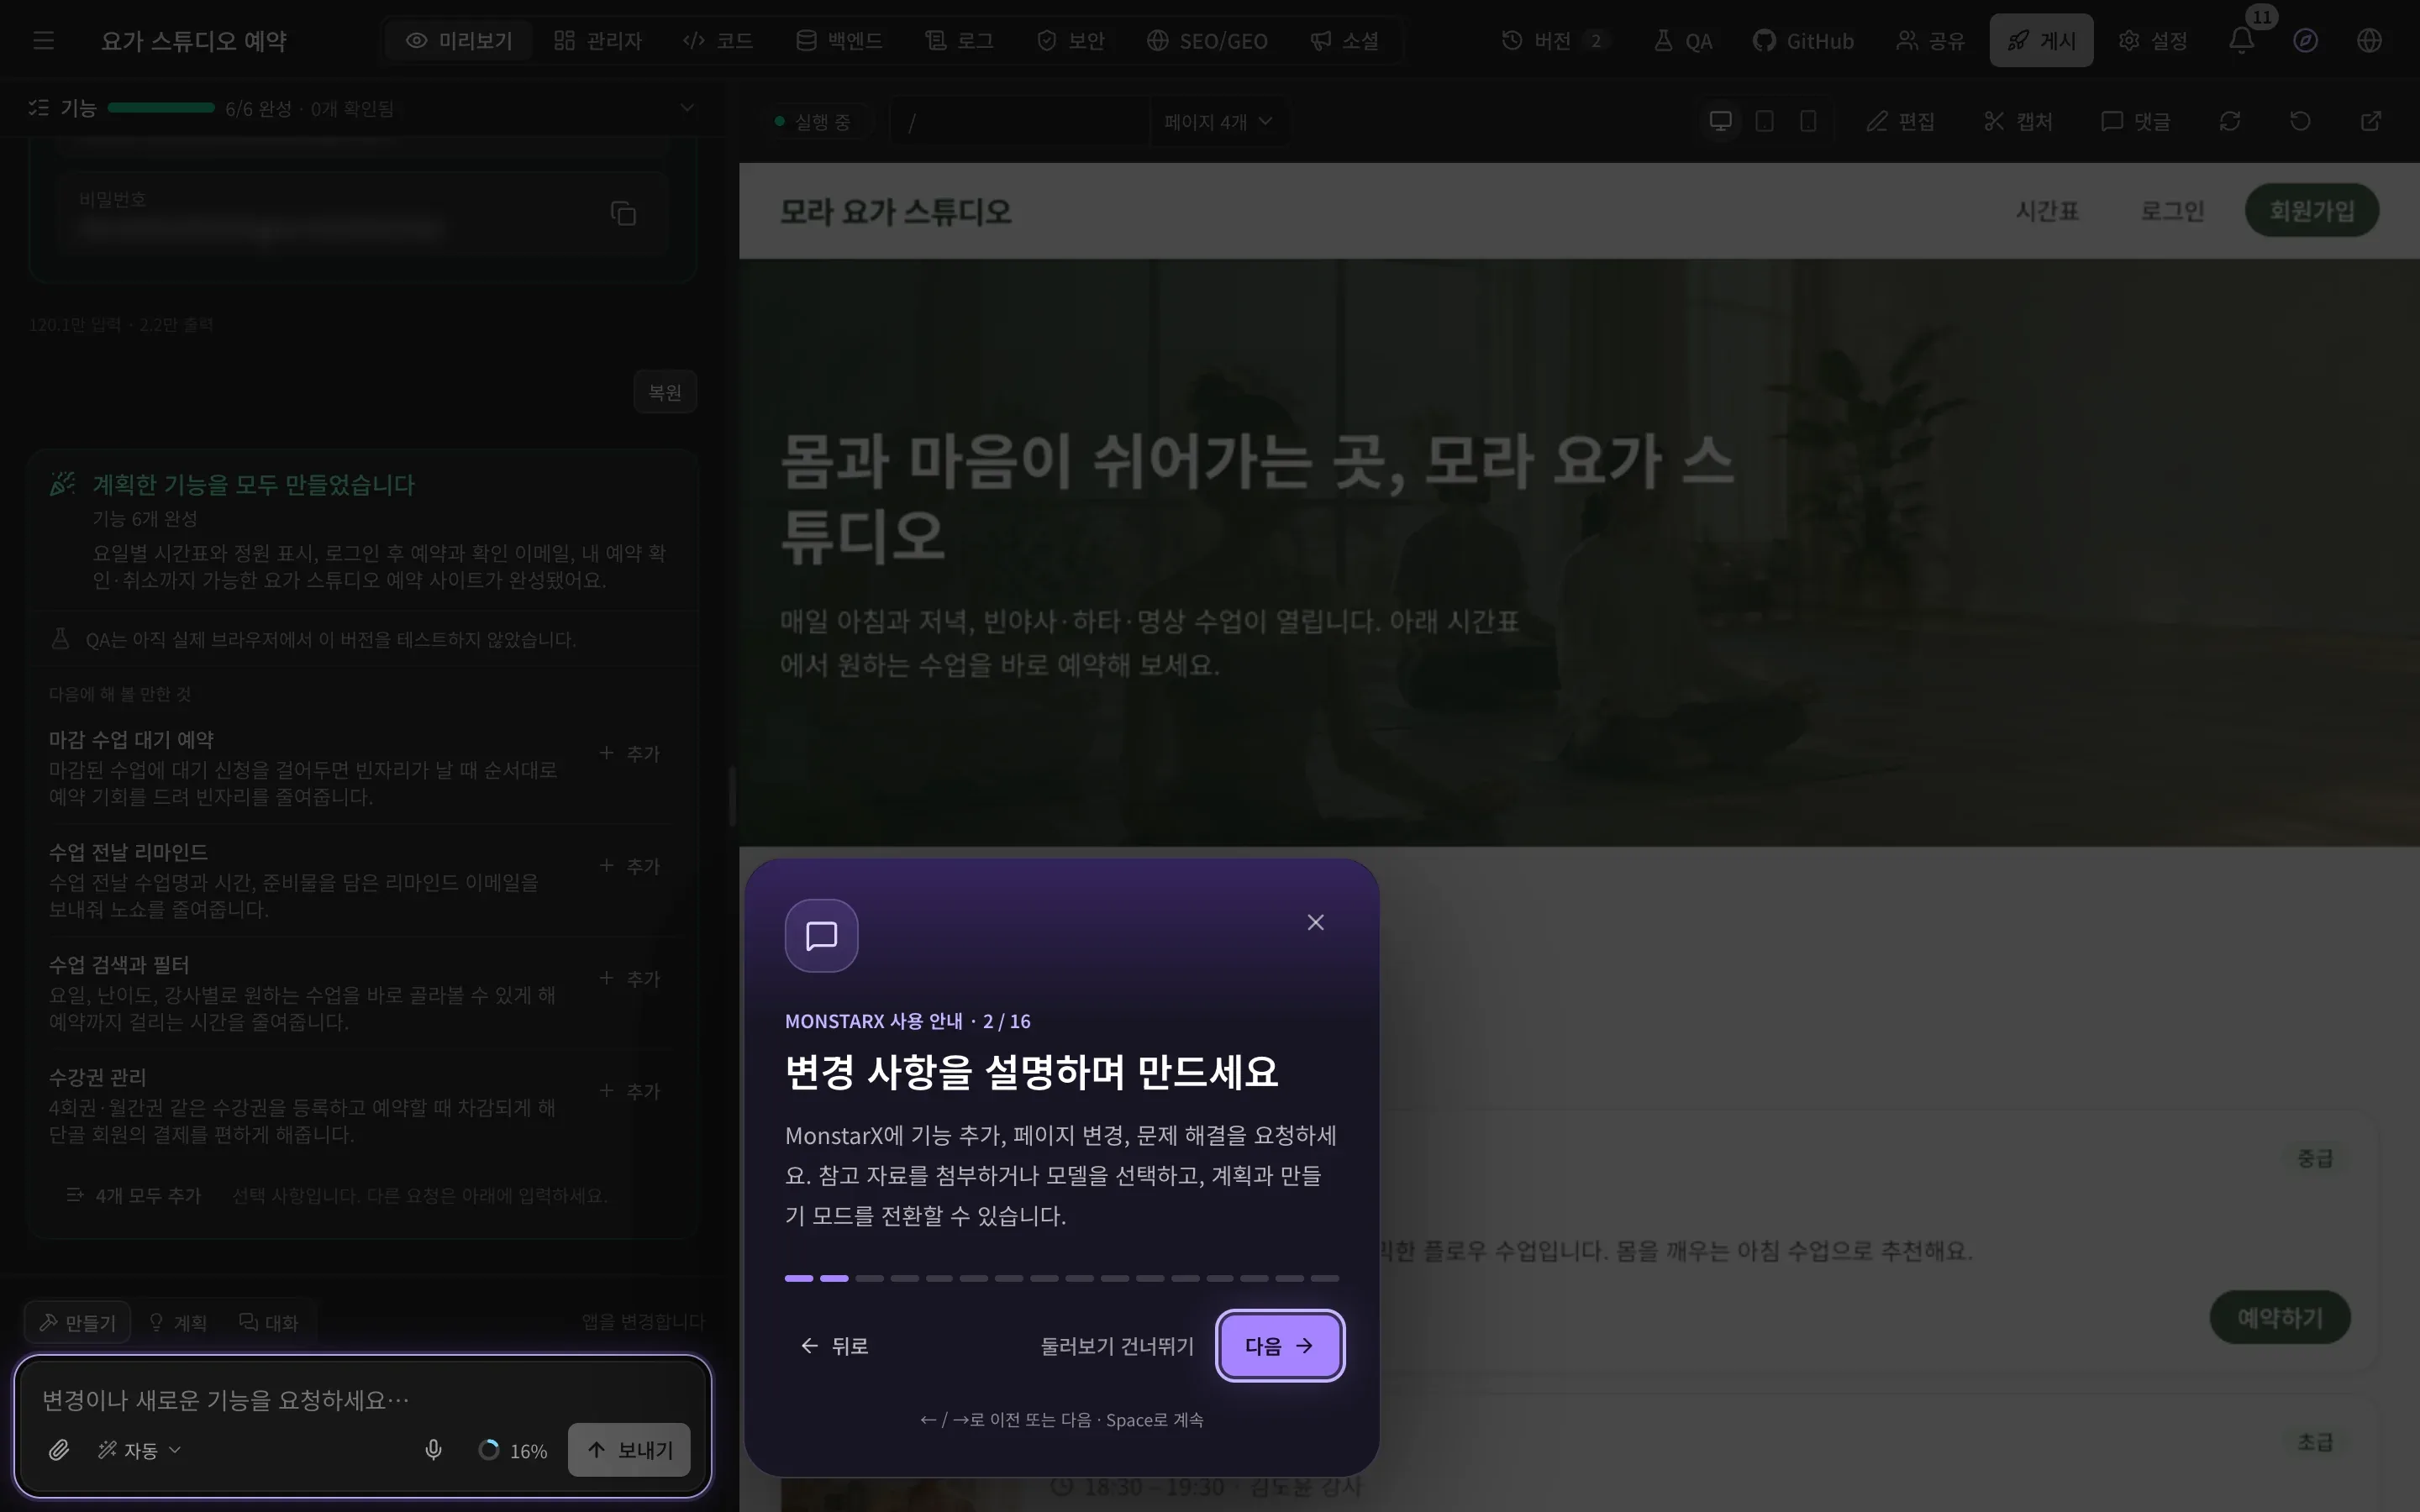This screenshot has width=2420, height=1512.
Task: Click the 편집 edit pencil tool
Action: tap(1900, 121)
